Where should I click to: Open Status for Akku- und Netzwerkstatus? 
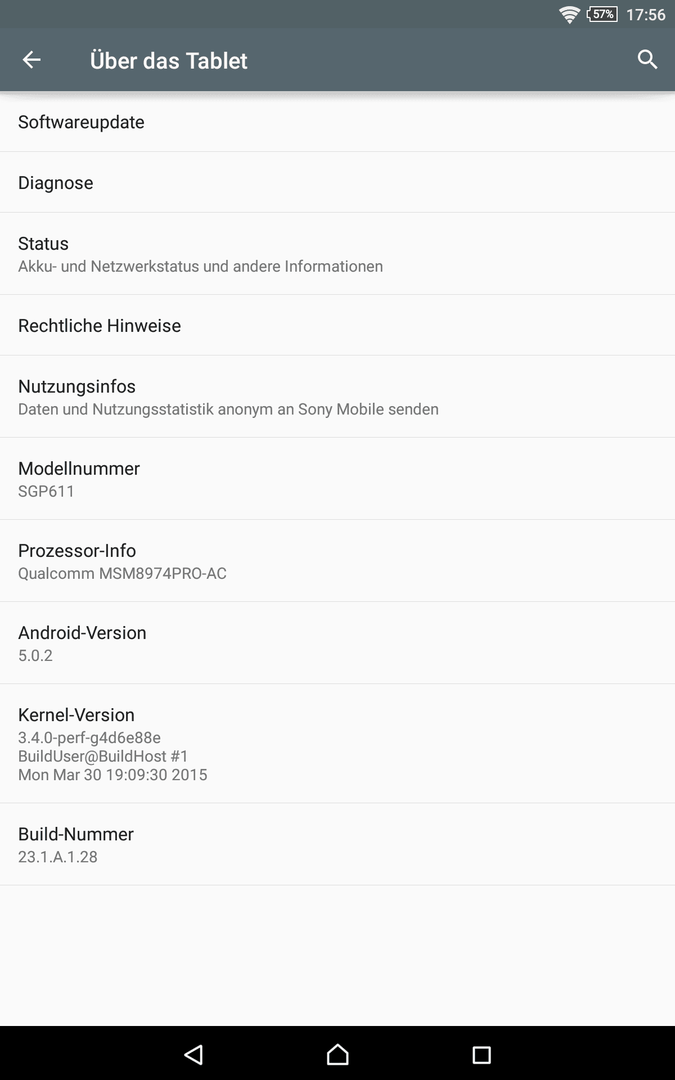pos(338,254)
